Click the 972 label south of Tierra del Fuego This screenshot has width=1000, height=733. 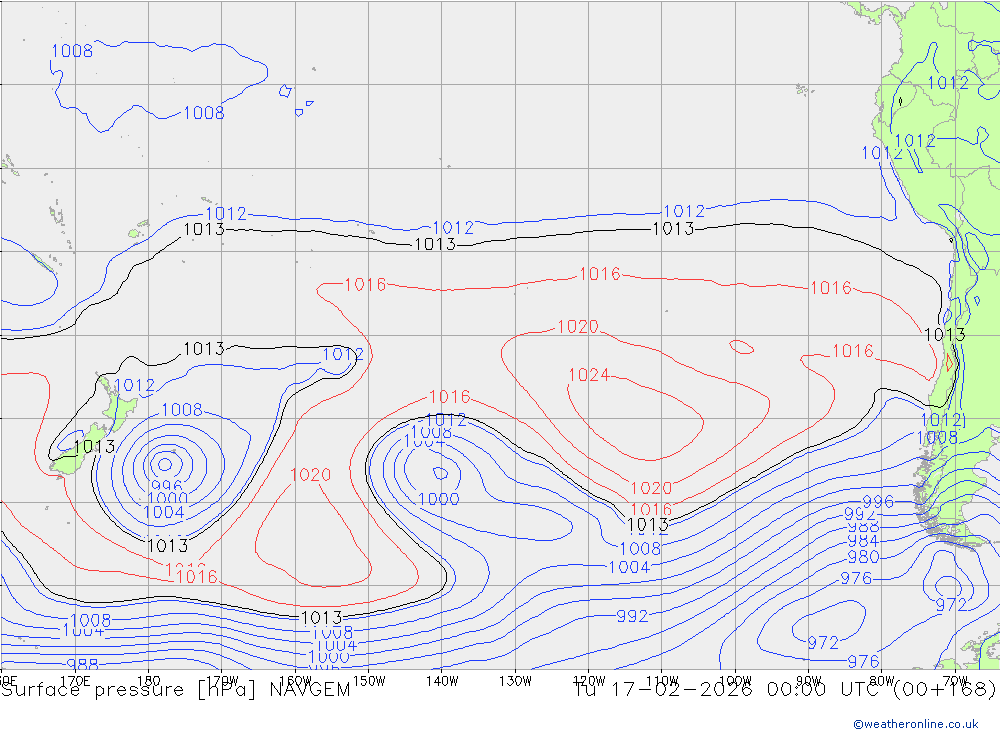952,604
